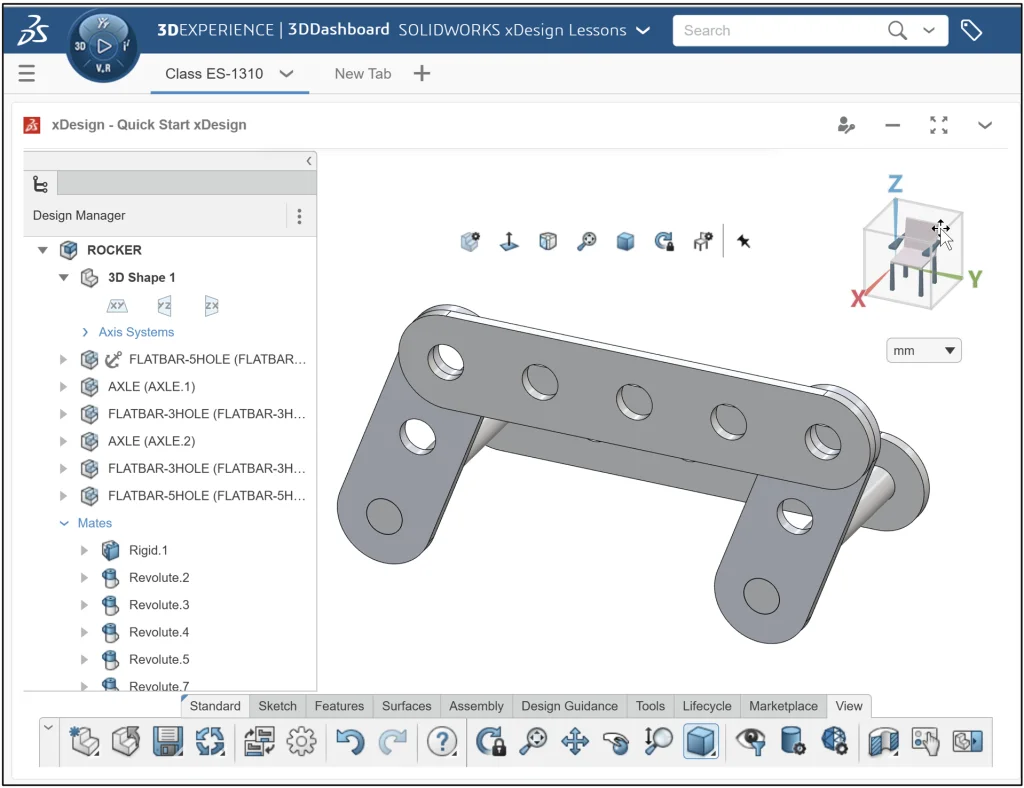
Task: Open the mm units dropdown
Action: point(923,350)
